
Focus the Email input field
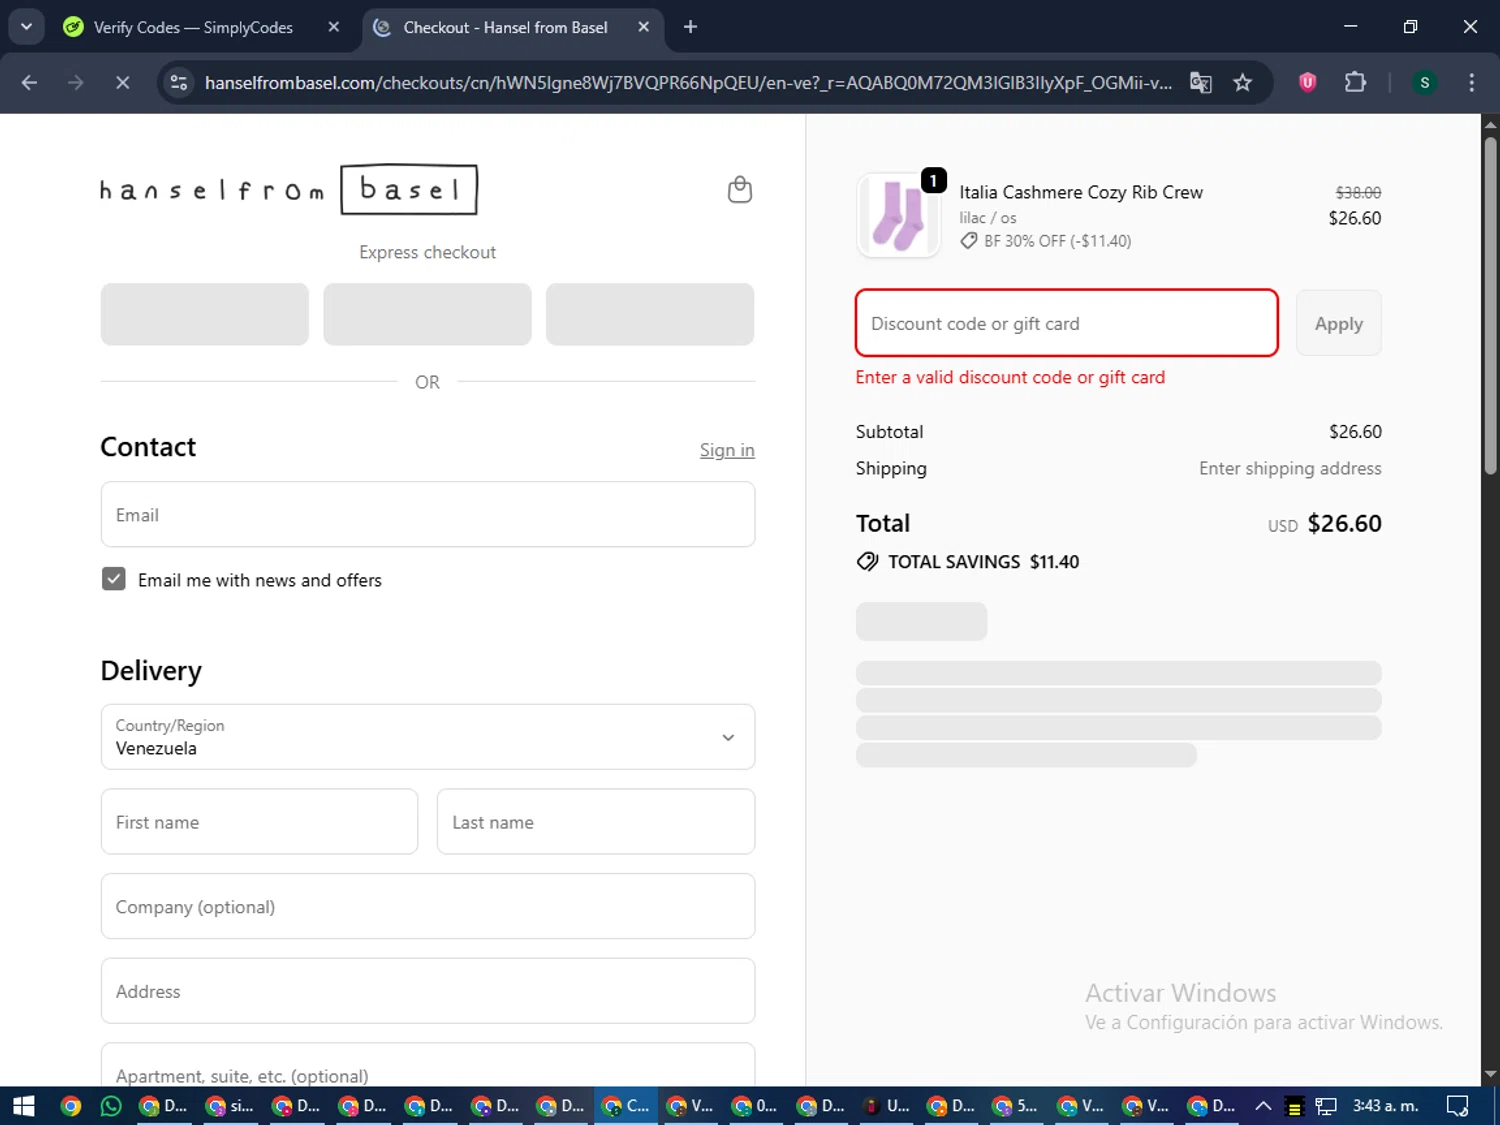click(428, 515)
